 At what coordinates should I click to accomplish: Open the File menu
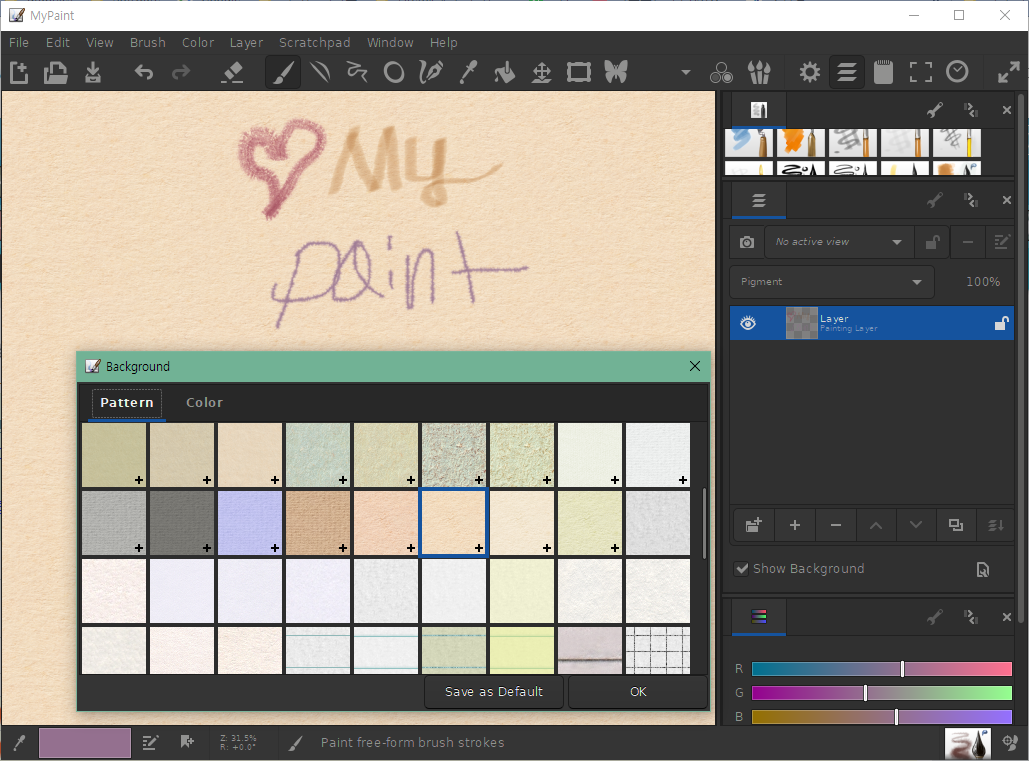19,43
